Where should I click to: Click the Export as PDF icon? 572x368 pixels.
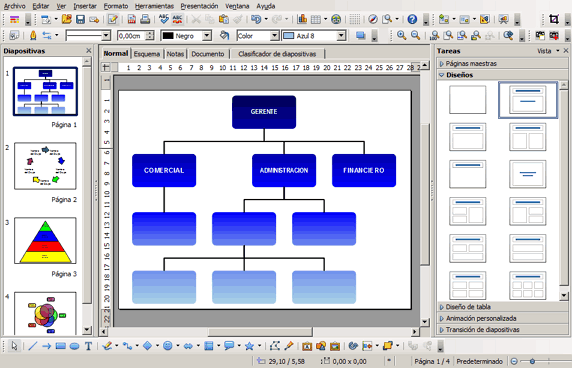pyautogui.click(x=132, y=19)
